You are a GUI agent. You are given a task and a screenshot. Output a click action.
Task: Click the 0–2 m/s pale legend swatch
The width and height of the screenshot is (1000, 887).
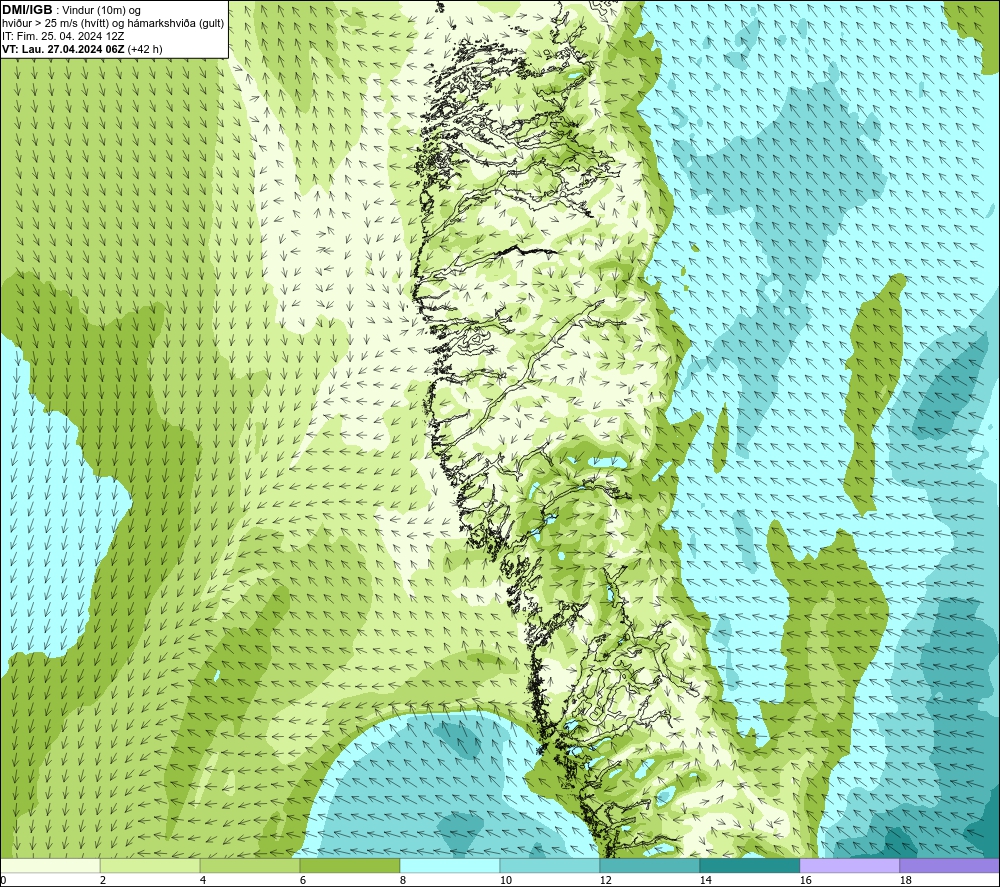[50, 865]
